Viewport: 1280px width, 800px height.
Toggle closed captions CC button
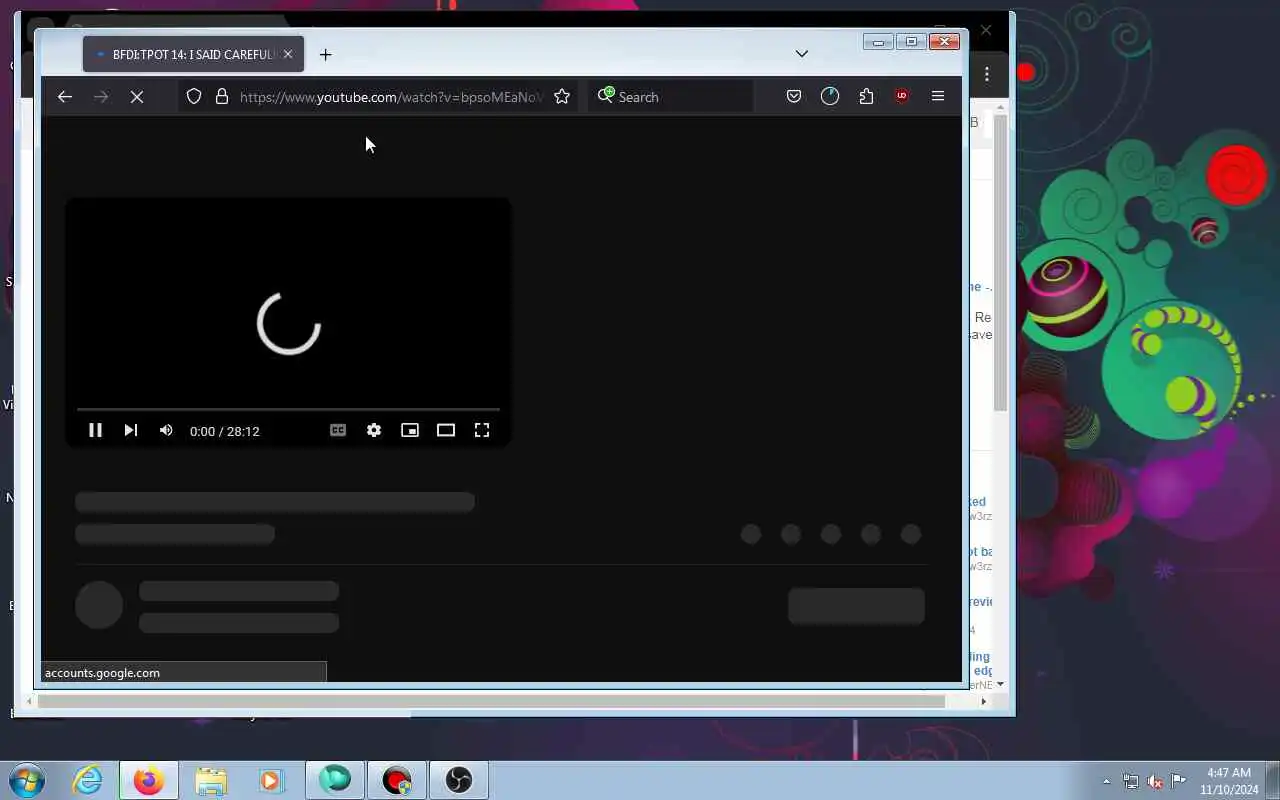[338, 430]
